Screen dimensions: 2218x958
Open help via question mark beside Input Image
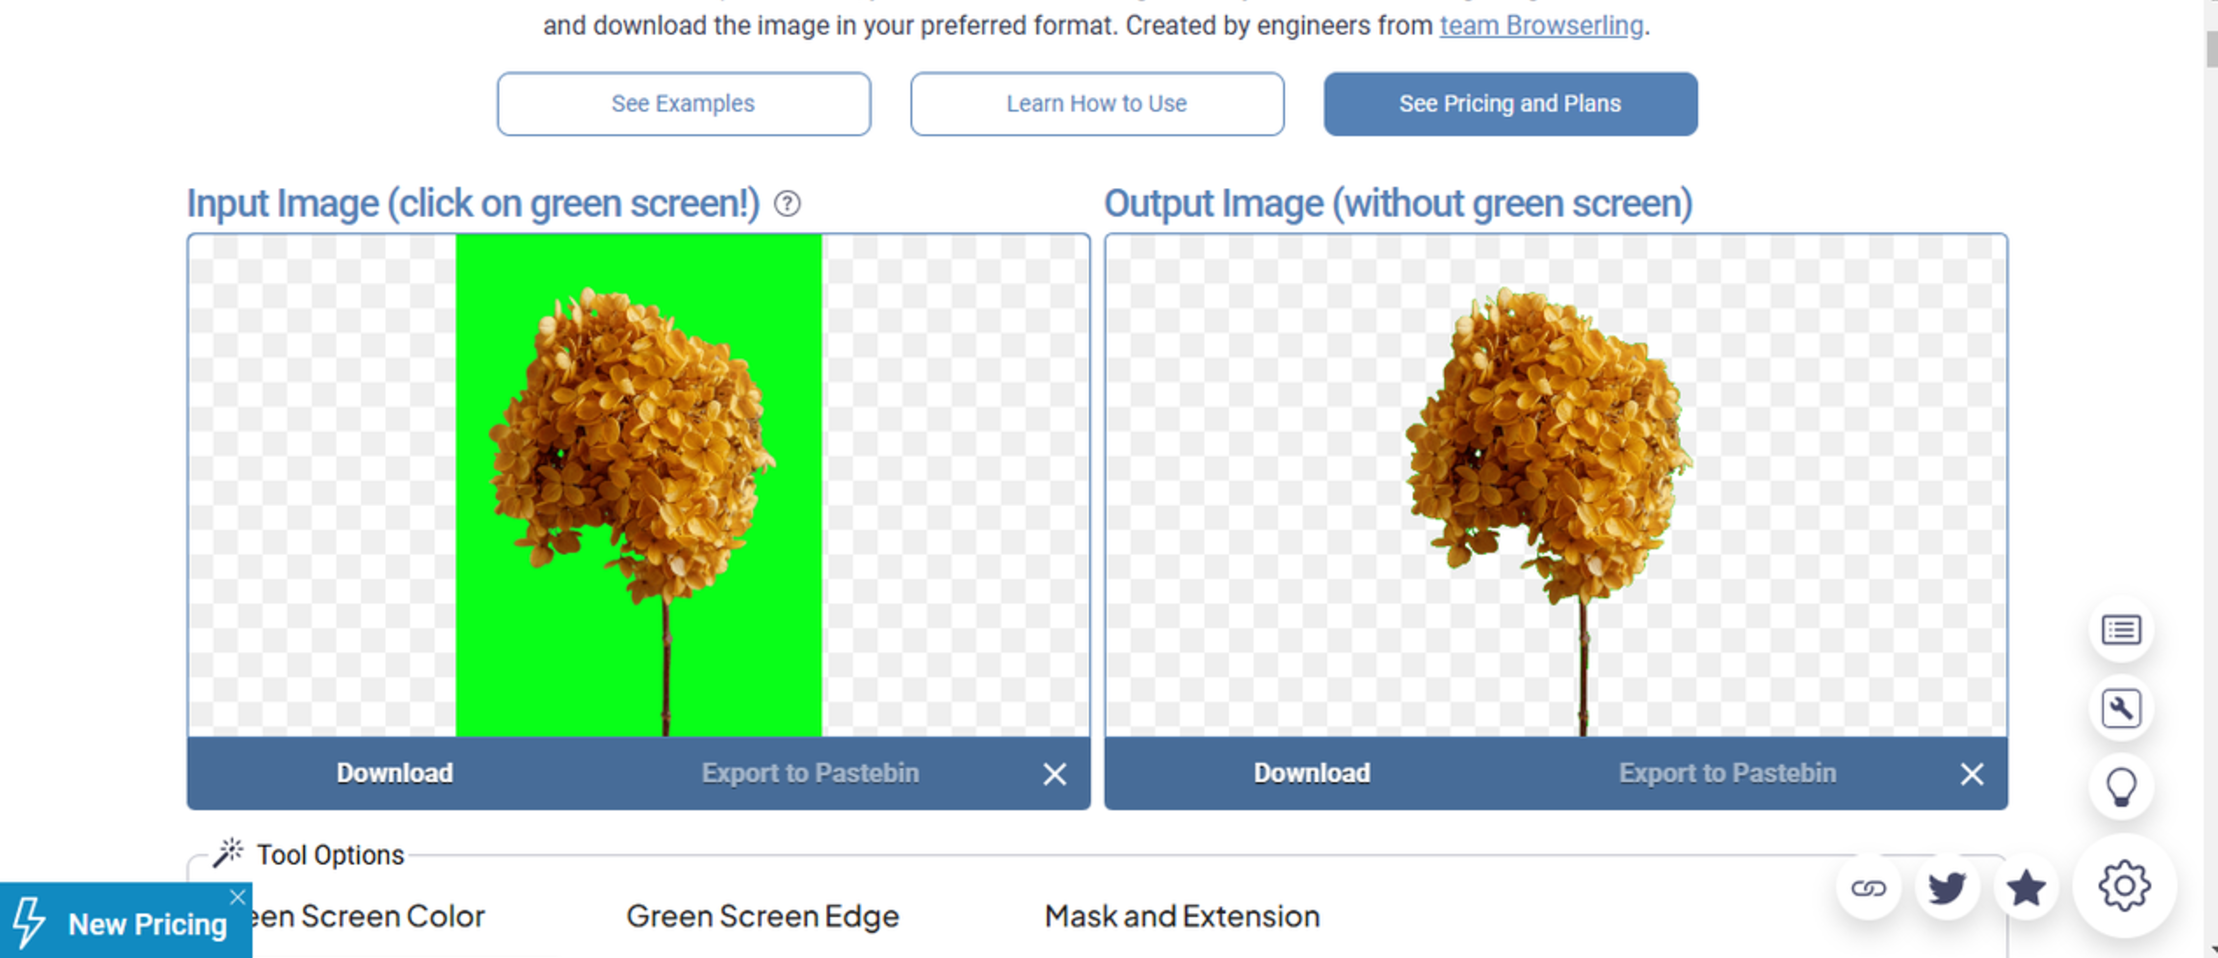click(787, 204)
